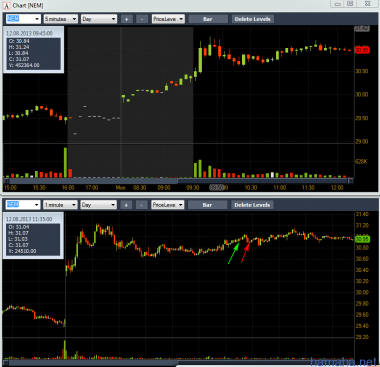
Task: Click the minus zoom button in the 1 minute chart
Action: click(x=141, y=205)
